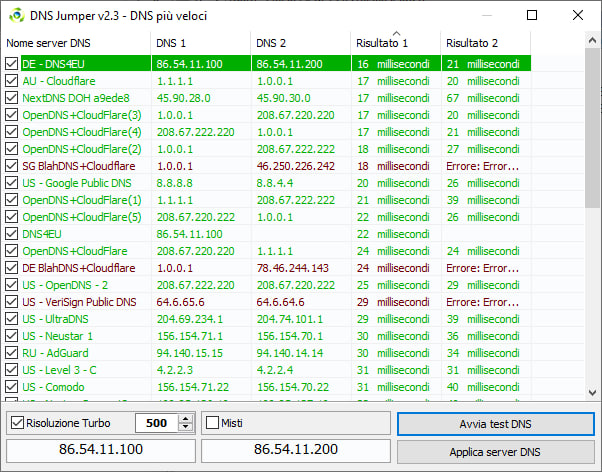Maximize the DNS Jumper window
The height and width of the screenshot is (472, 602).
coord(532,15)
